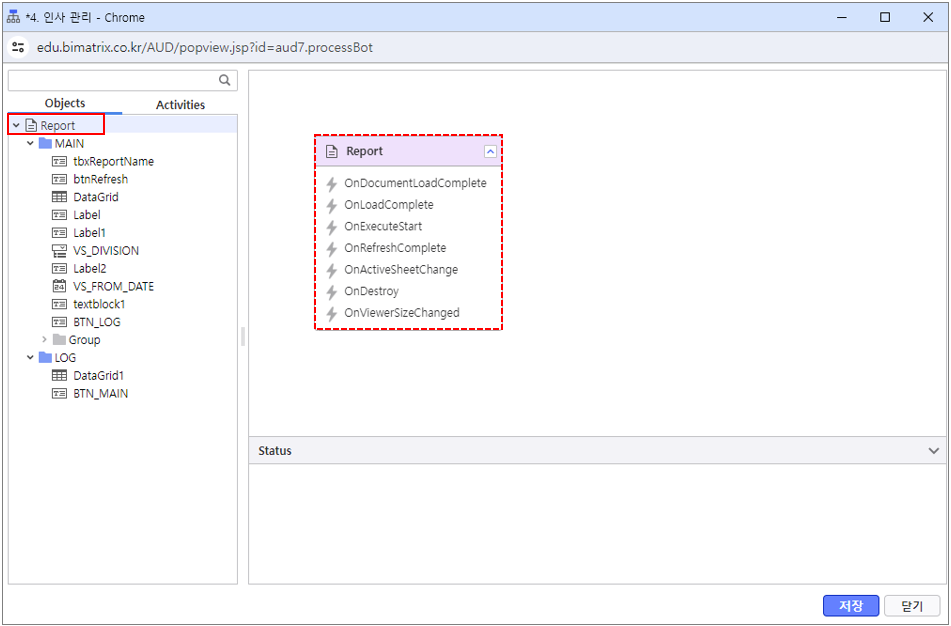Click the object search input field

click(112, 80)
